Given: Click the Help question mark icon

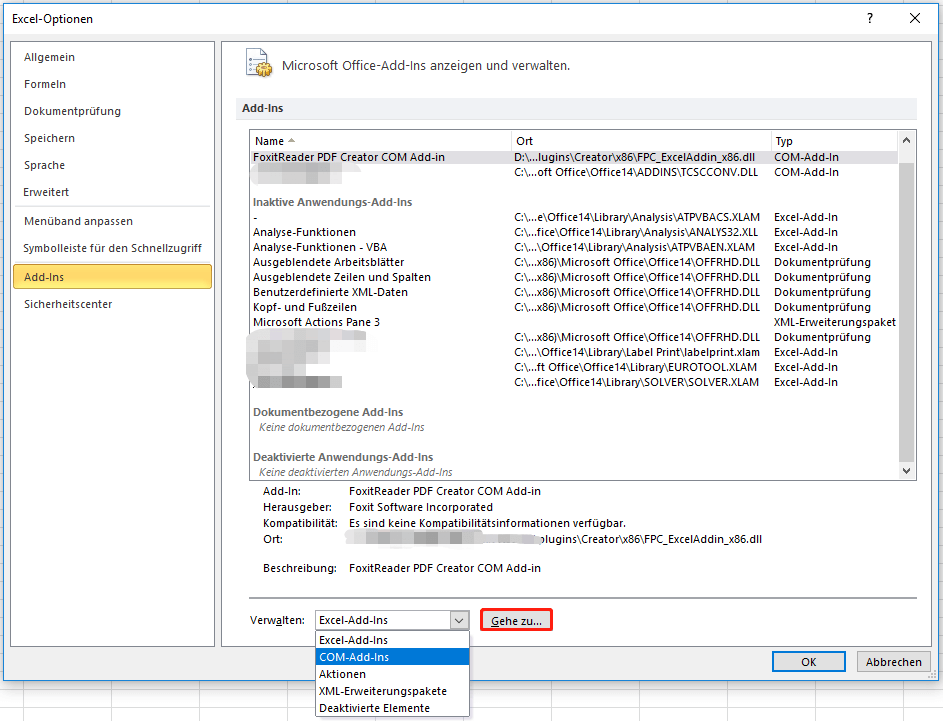Looking at the screenshot, I should point(870,18).
